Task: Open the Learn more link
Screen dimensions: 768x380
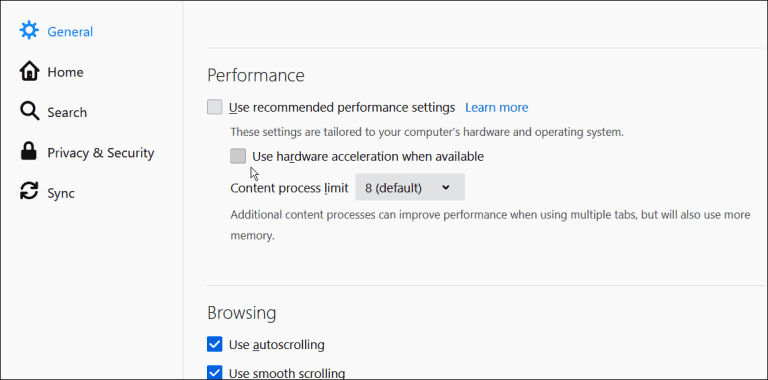Action: click(x=497, y=107)
